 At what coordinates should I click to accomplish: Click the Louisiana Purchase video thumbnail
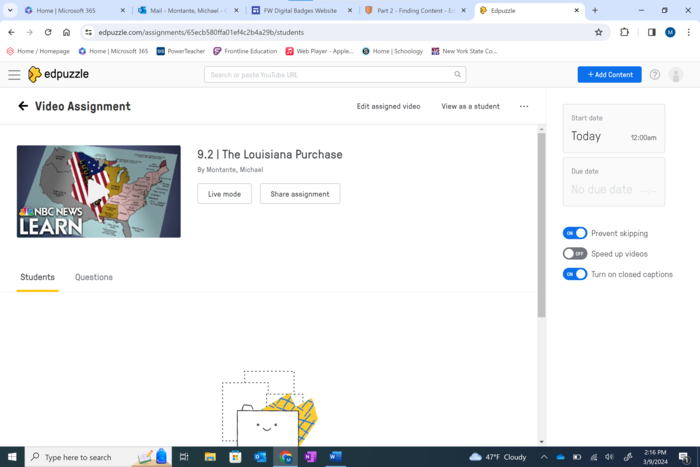(x=99, y=191)
